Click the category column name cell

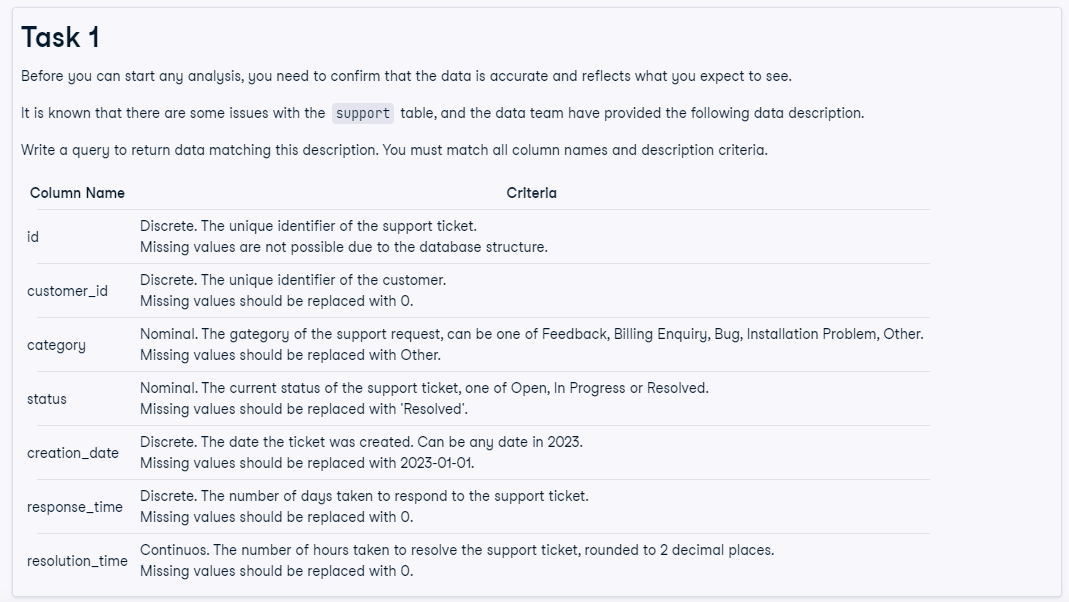click(56, 345)
